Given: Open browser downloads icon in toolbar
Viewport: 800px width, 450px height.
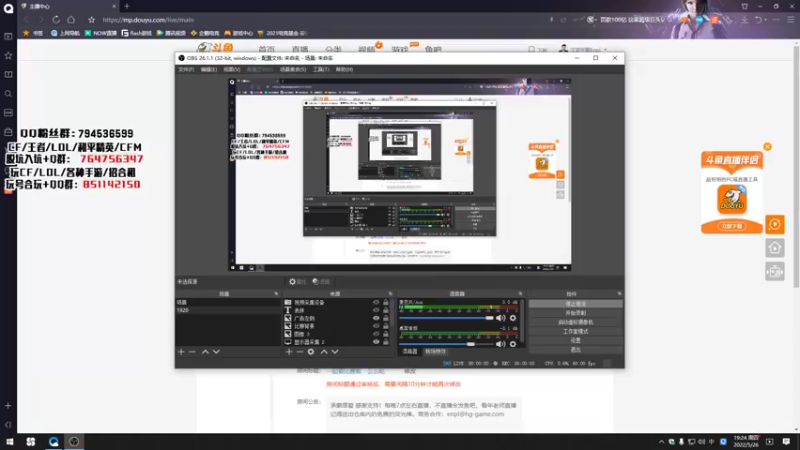Looking at the screenshot, I should (744, 19).
